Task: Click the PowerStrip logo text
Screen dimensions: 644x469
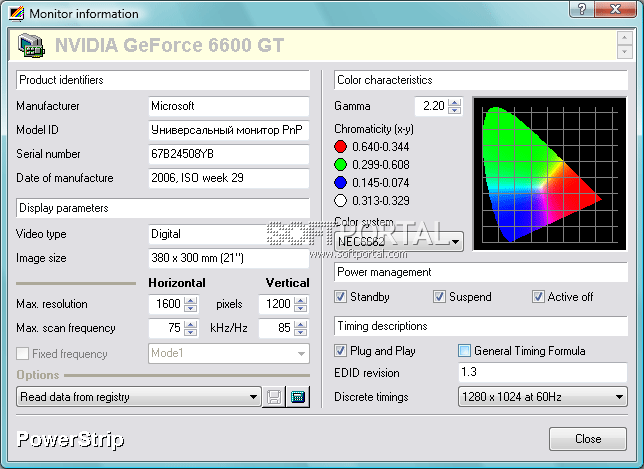Action: coord(70,439)
